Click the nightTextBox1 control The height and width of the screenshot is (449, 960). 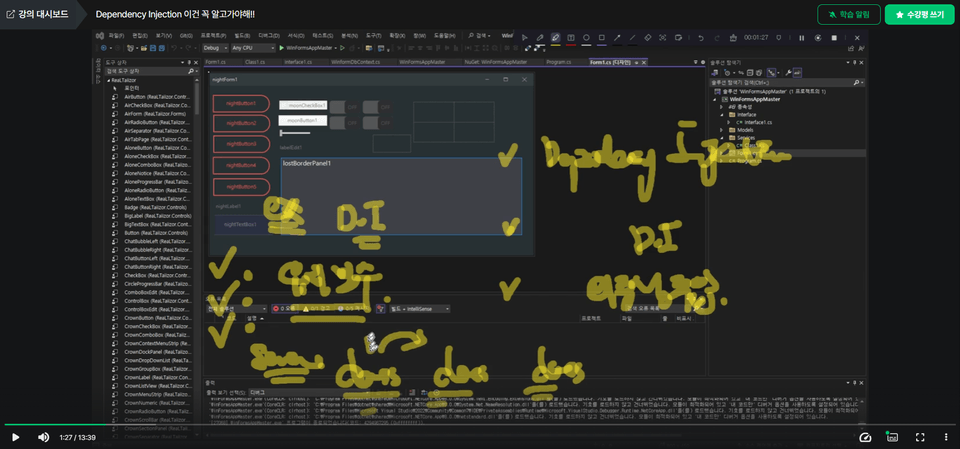tap(241, 224)
